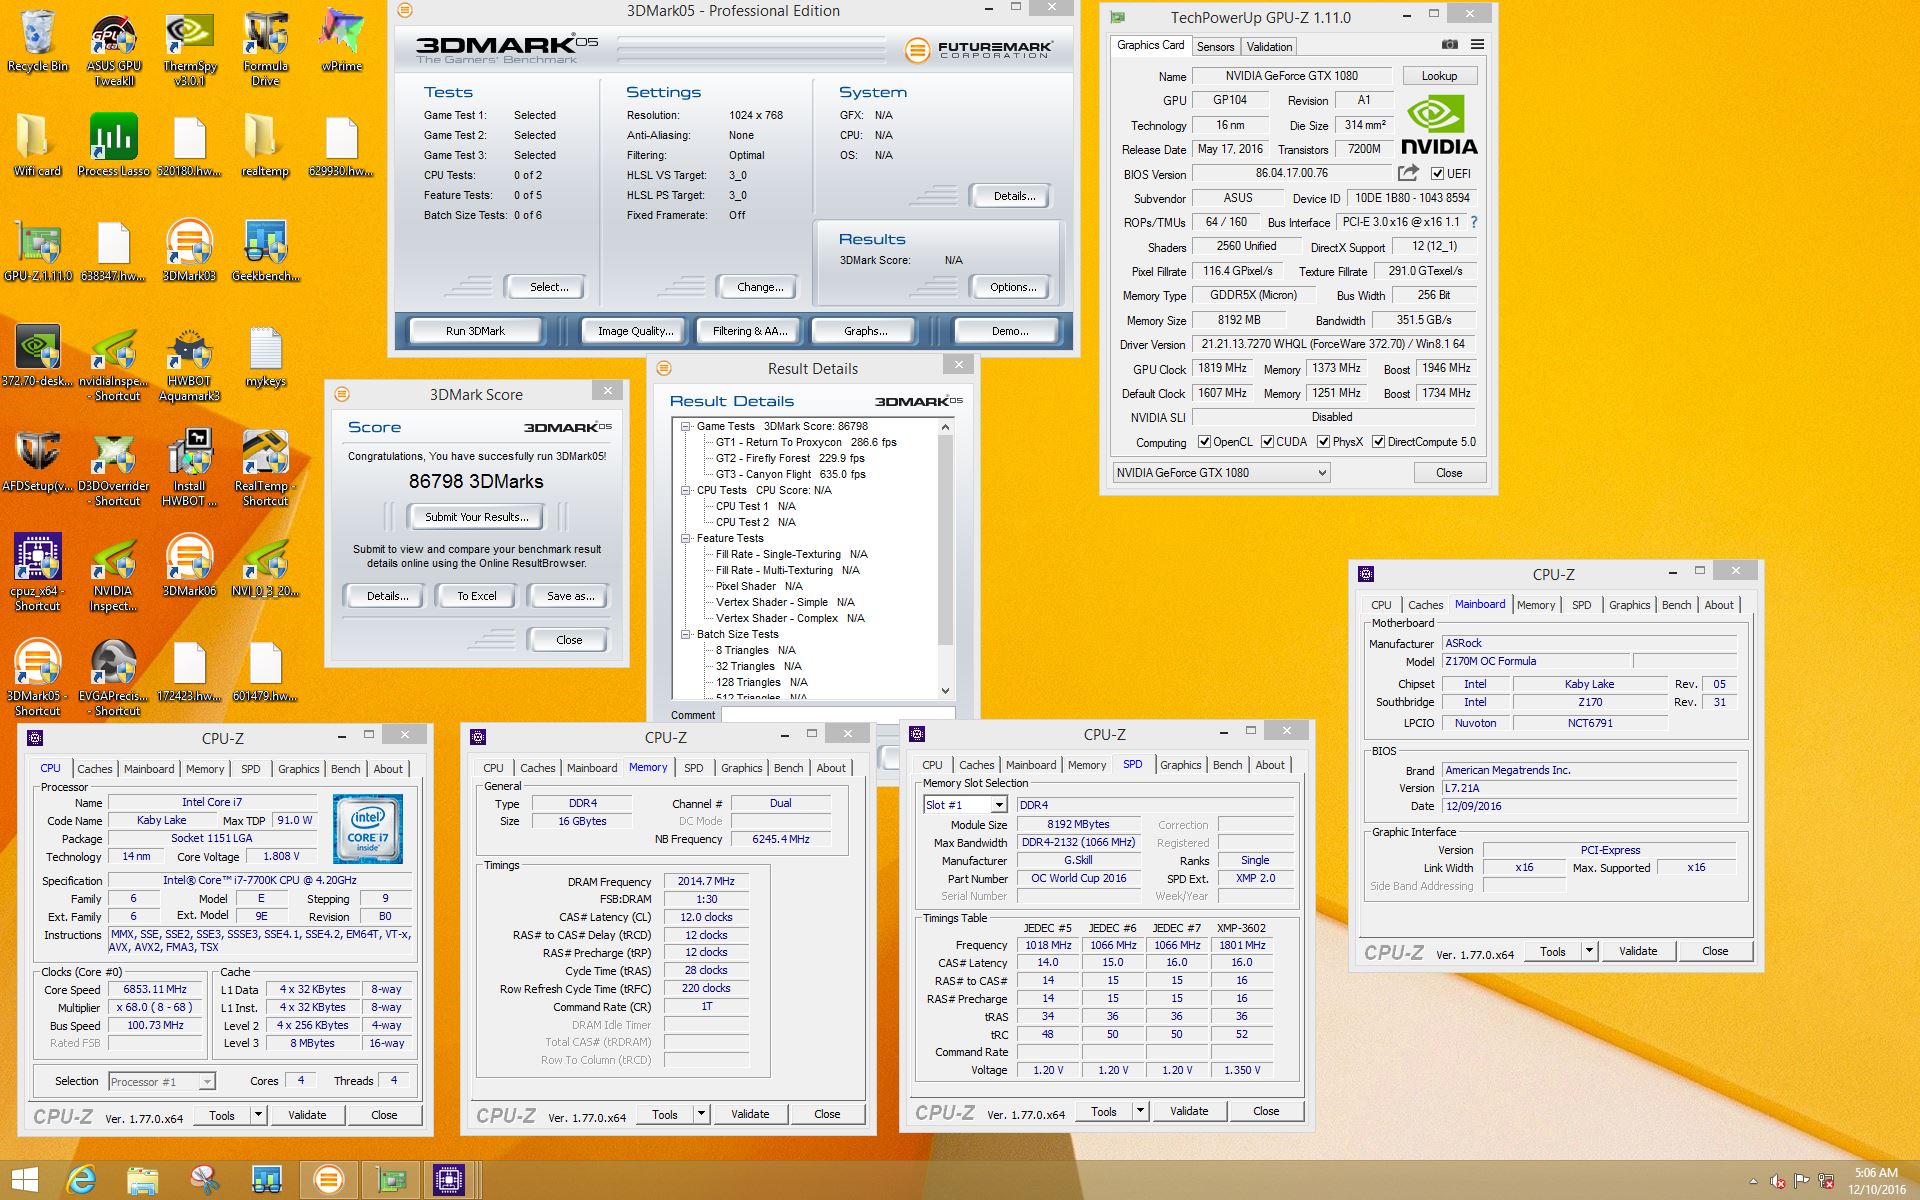Open the Windows Start button
This screenshot has height=1200, width=1920.
[x=24, y=1180]
